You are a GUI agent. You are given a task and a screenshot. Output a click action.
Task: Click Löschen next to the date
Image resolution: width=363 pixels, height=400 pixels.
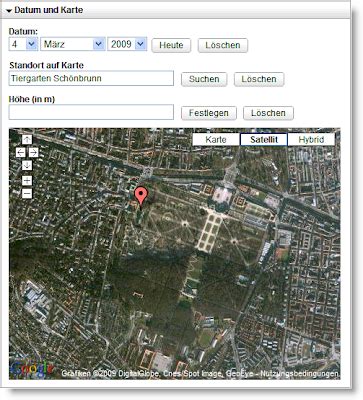(x=223, y=45)
